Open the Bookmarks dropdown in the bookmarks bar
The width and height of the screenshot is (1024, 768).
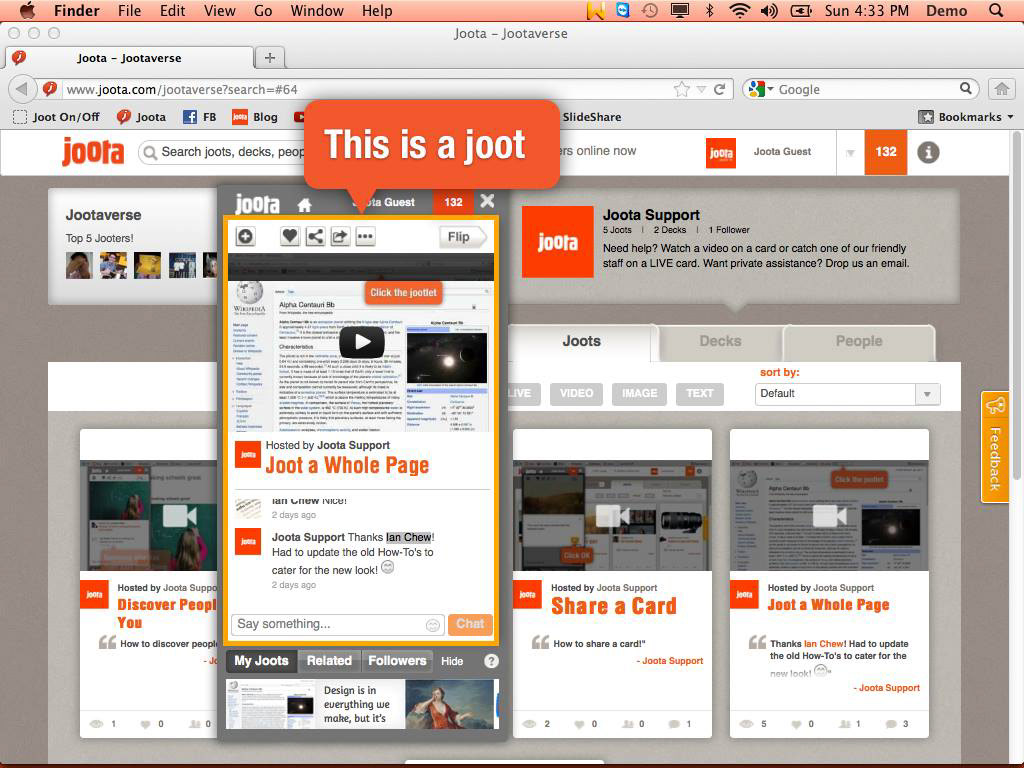(x=967, y=117)
